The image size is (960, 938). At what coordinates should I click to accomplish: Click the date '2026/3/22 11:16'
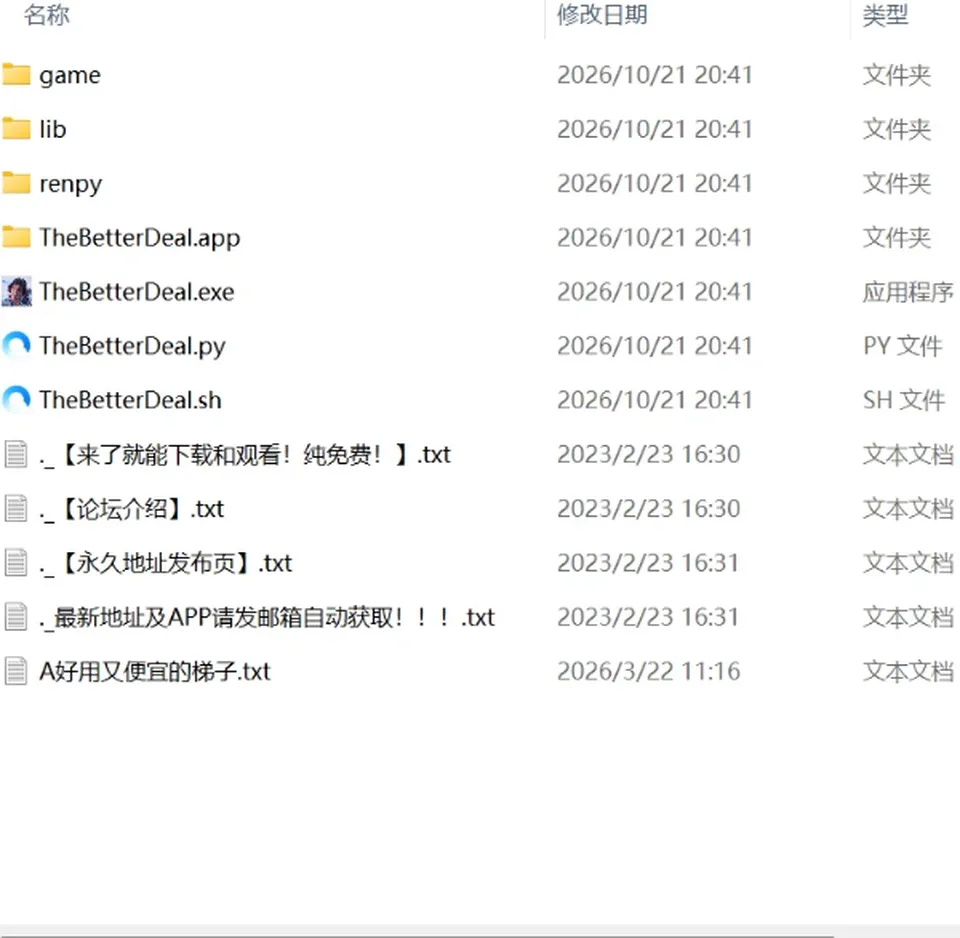(x=649, y=672)
